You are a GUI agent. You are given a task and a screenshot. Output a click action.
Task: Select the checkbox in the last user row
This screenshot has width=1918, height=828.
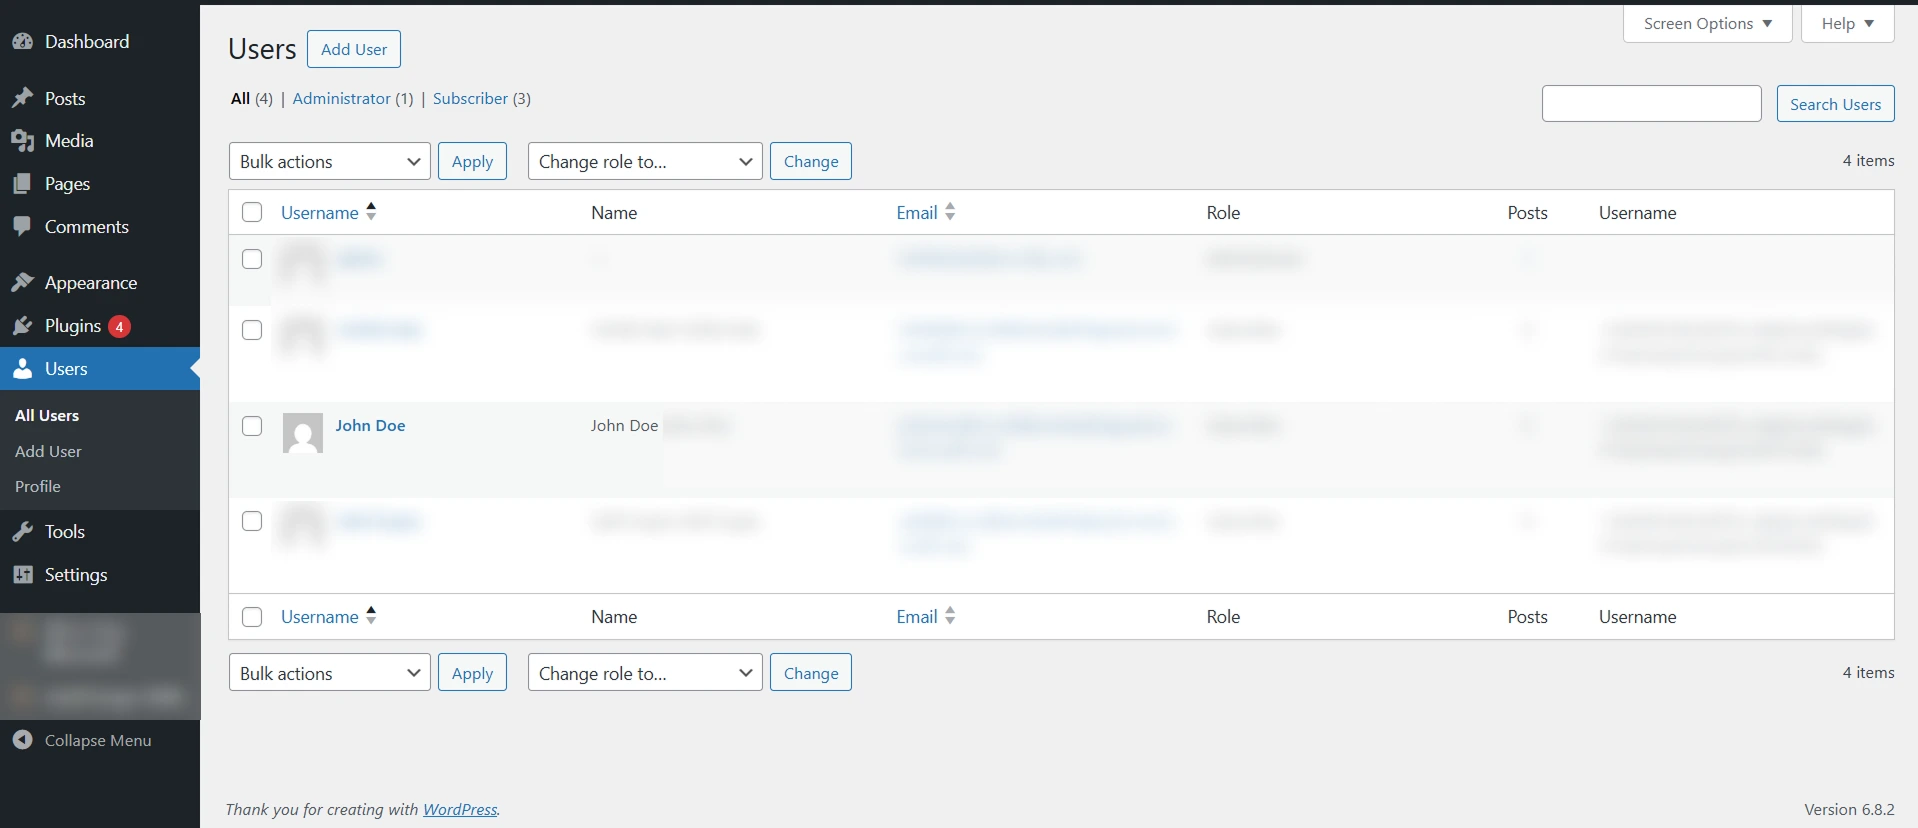252,521
